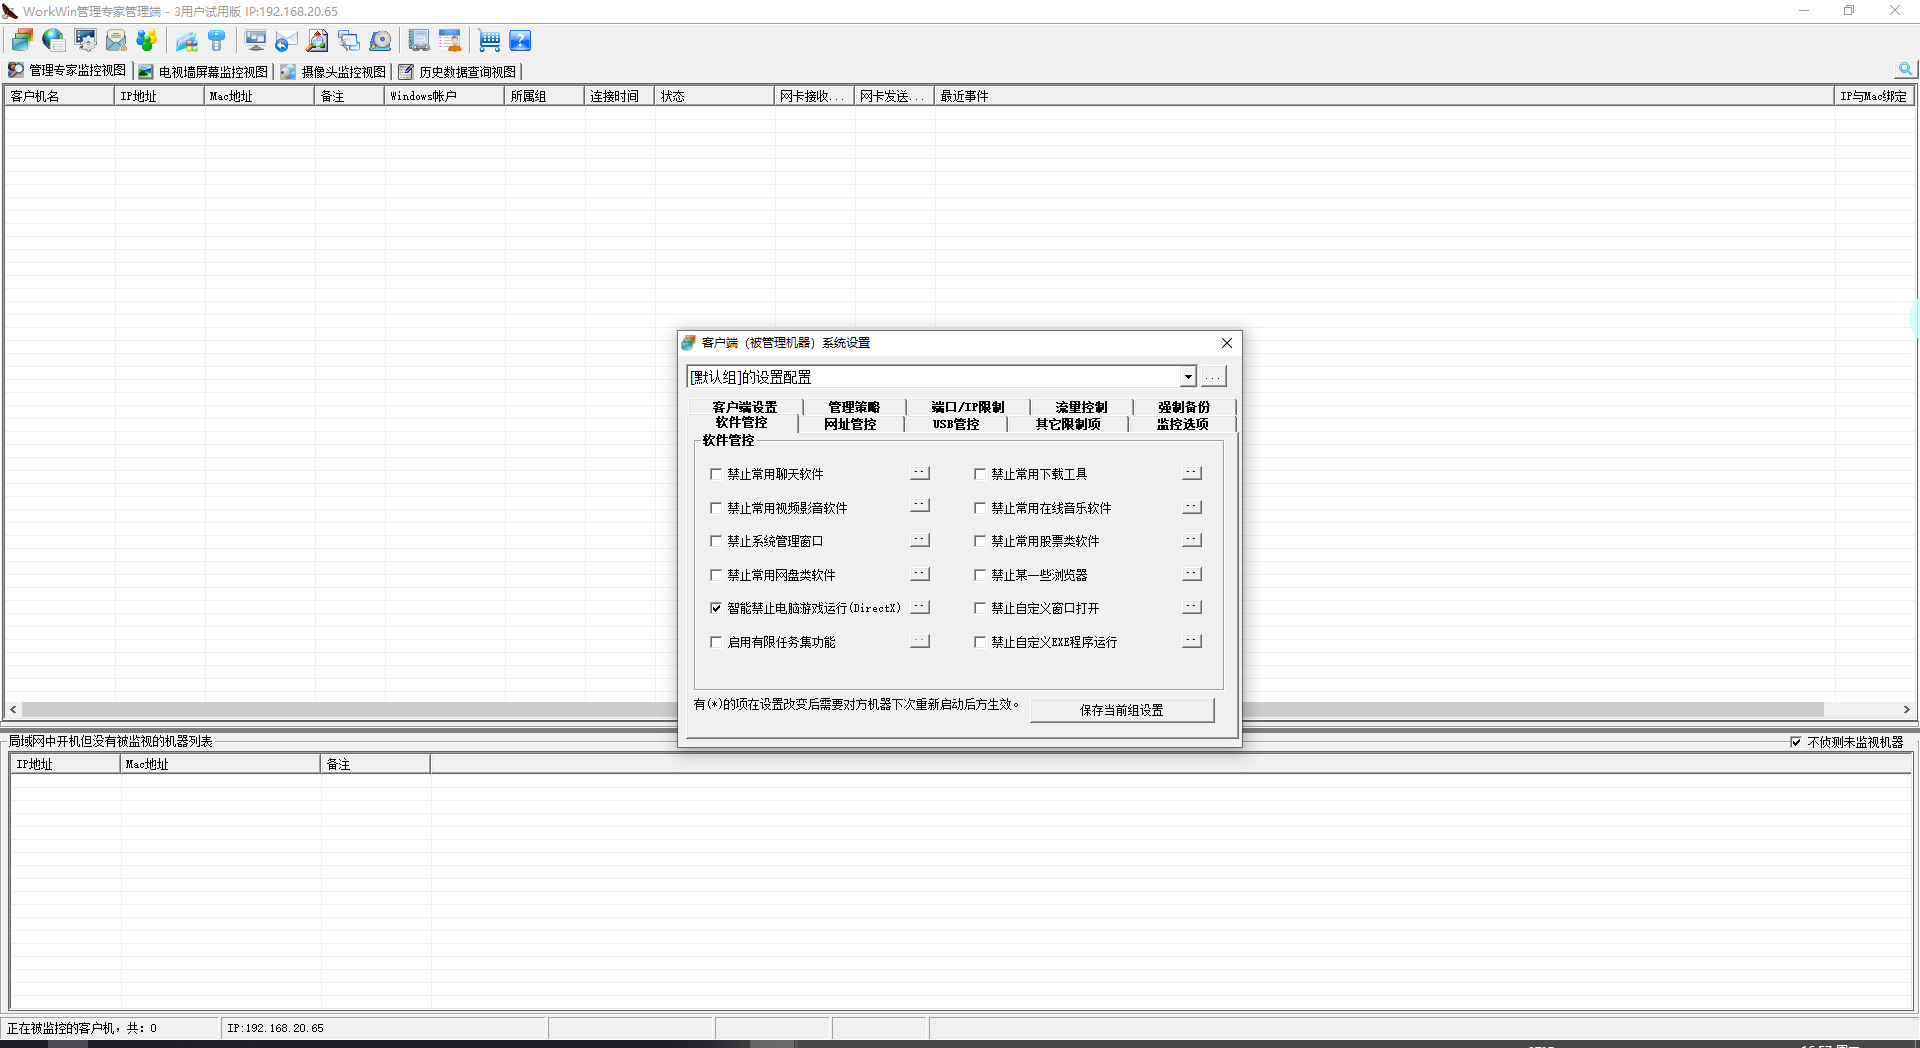Switch to the 电视墙屏幕监控视图 view tab

pyautogui.click(x=205, y=71)
